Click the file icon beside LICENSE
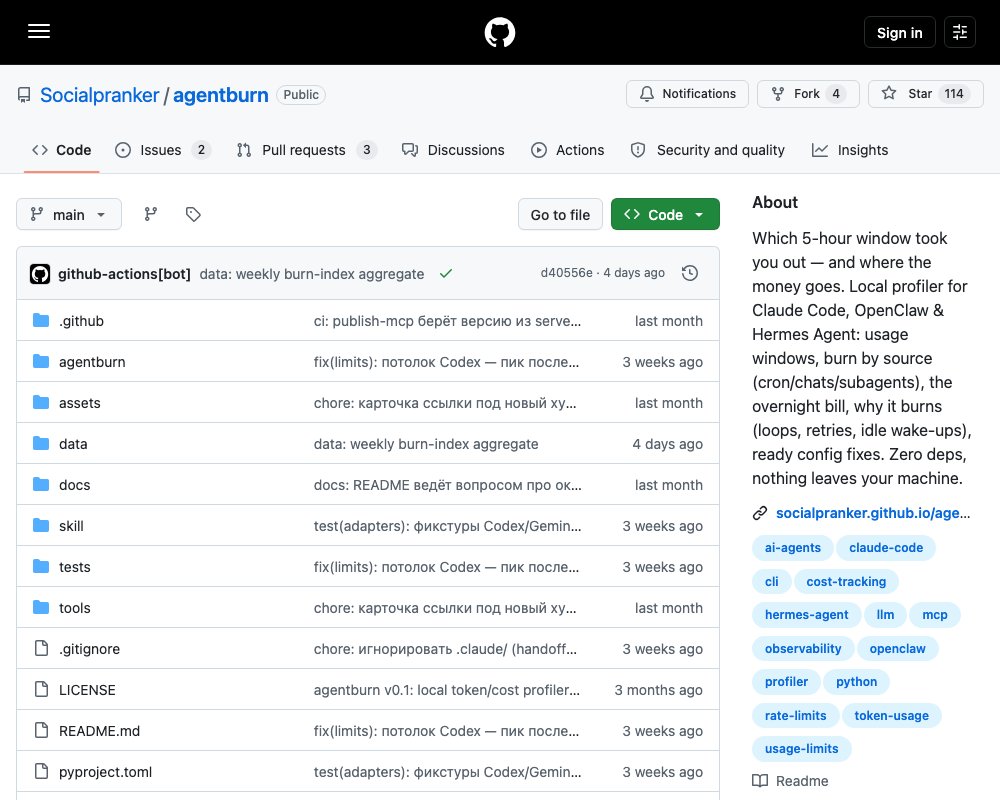 coord(41,689)
